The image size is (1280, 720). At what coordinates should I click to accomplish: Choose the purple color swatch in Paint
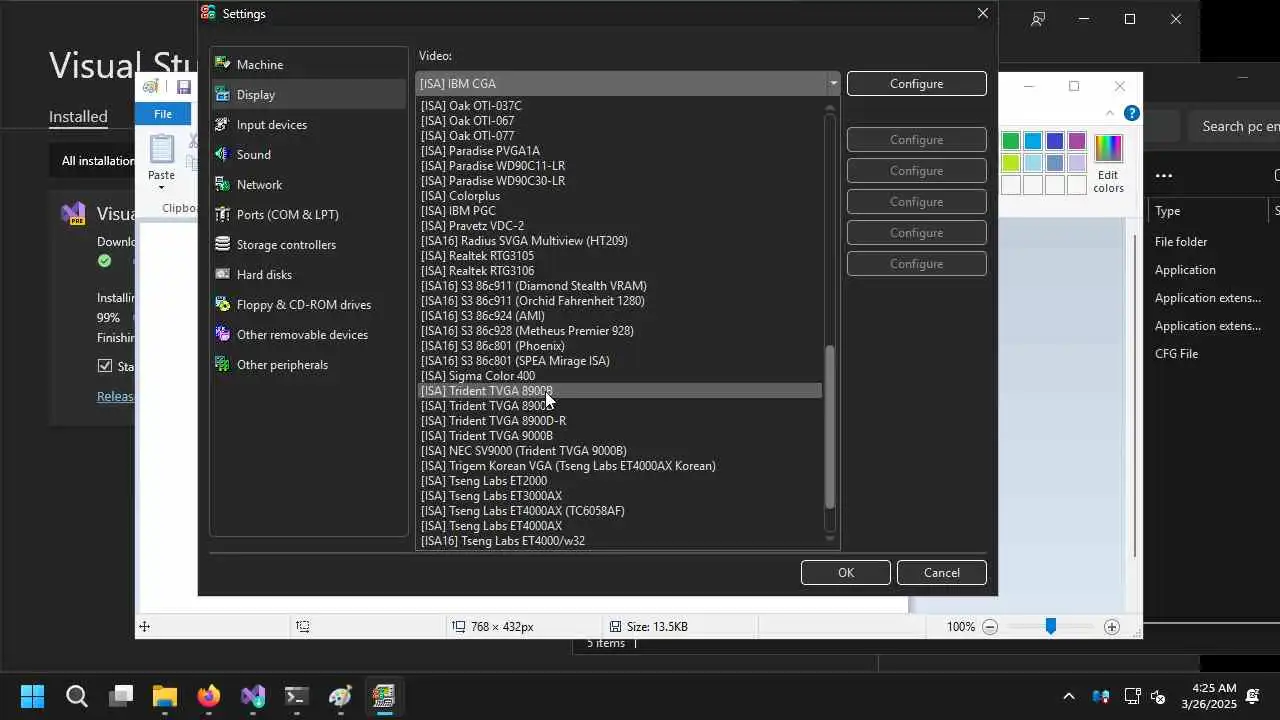[x=1077, y=141]
